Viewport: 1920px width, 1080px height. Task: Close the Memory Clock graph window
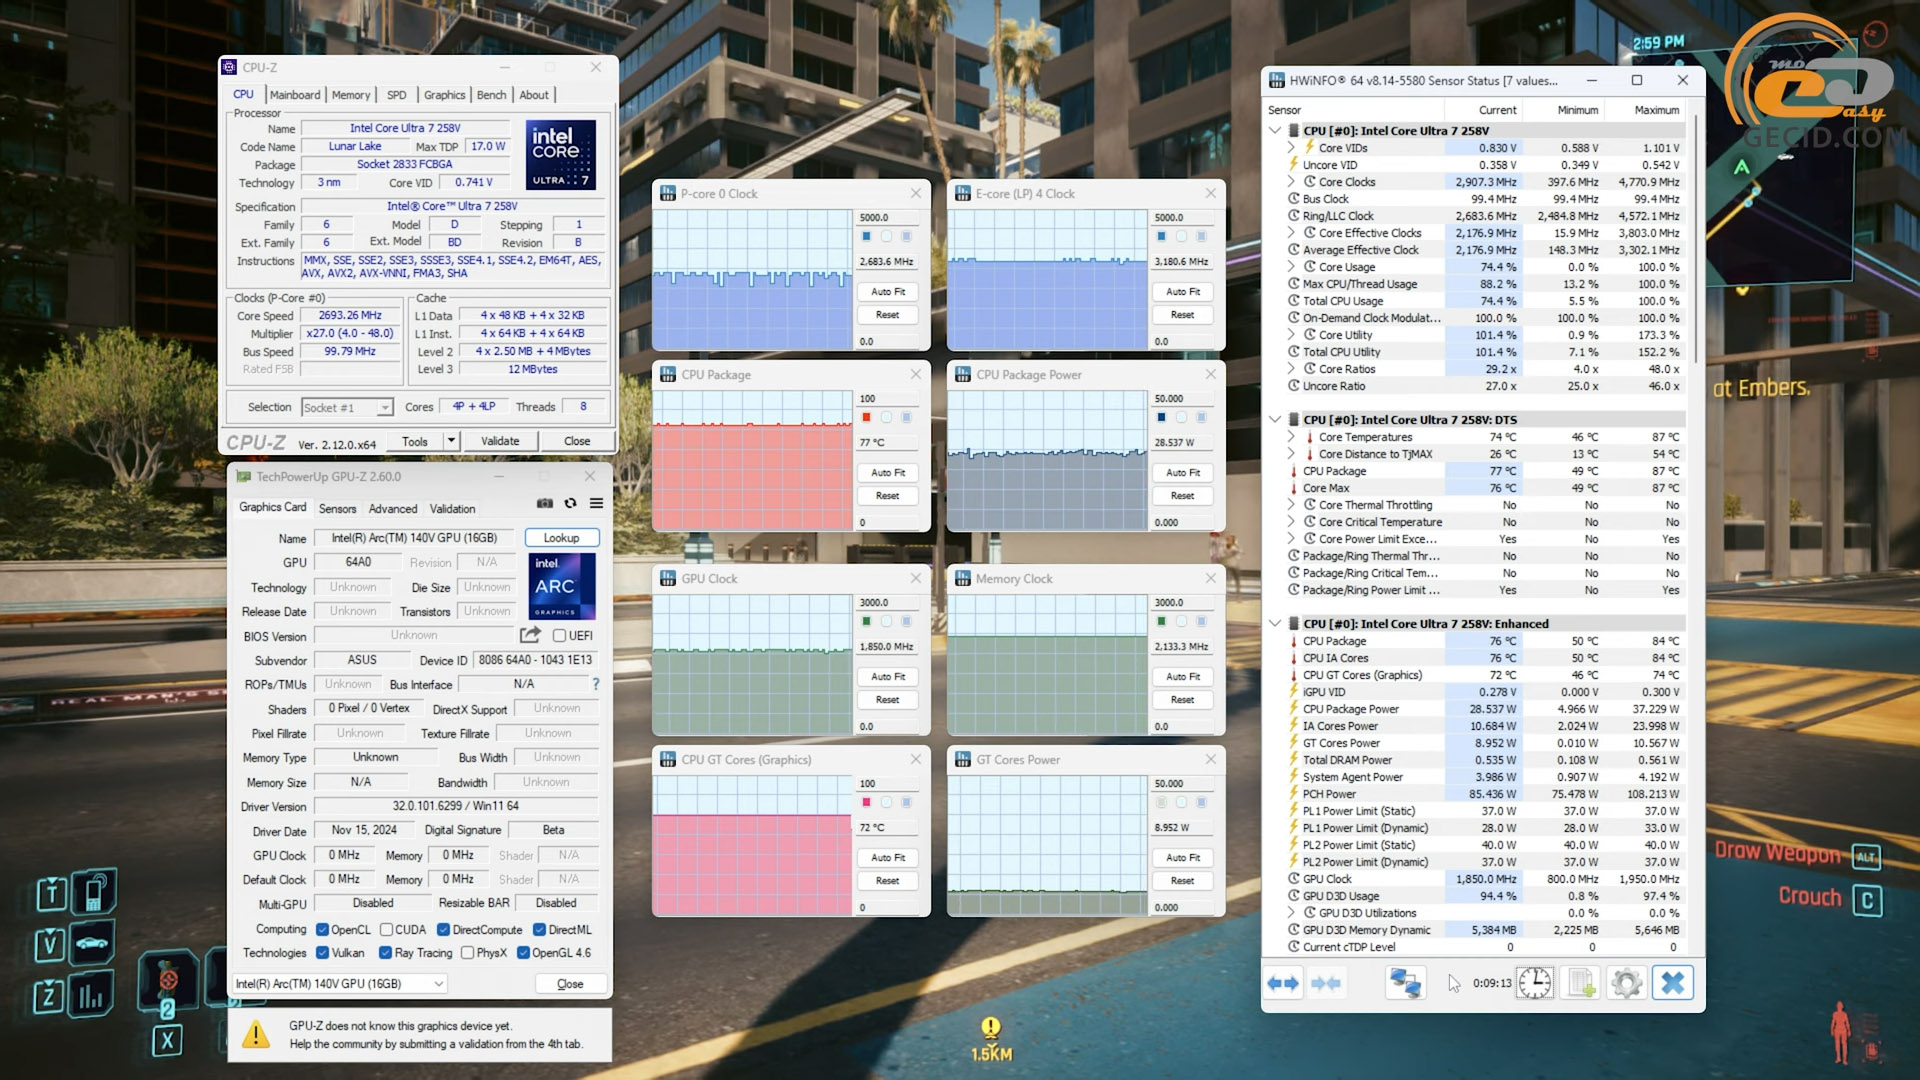tap(1211, 579)
